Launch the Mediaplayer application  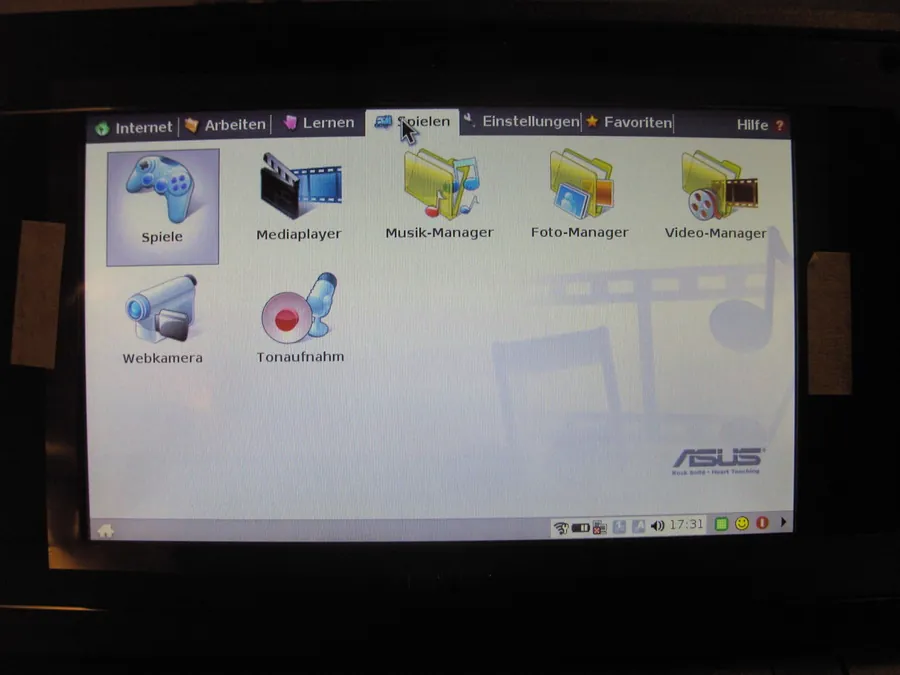[300, 196]
